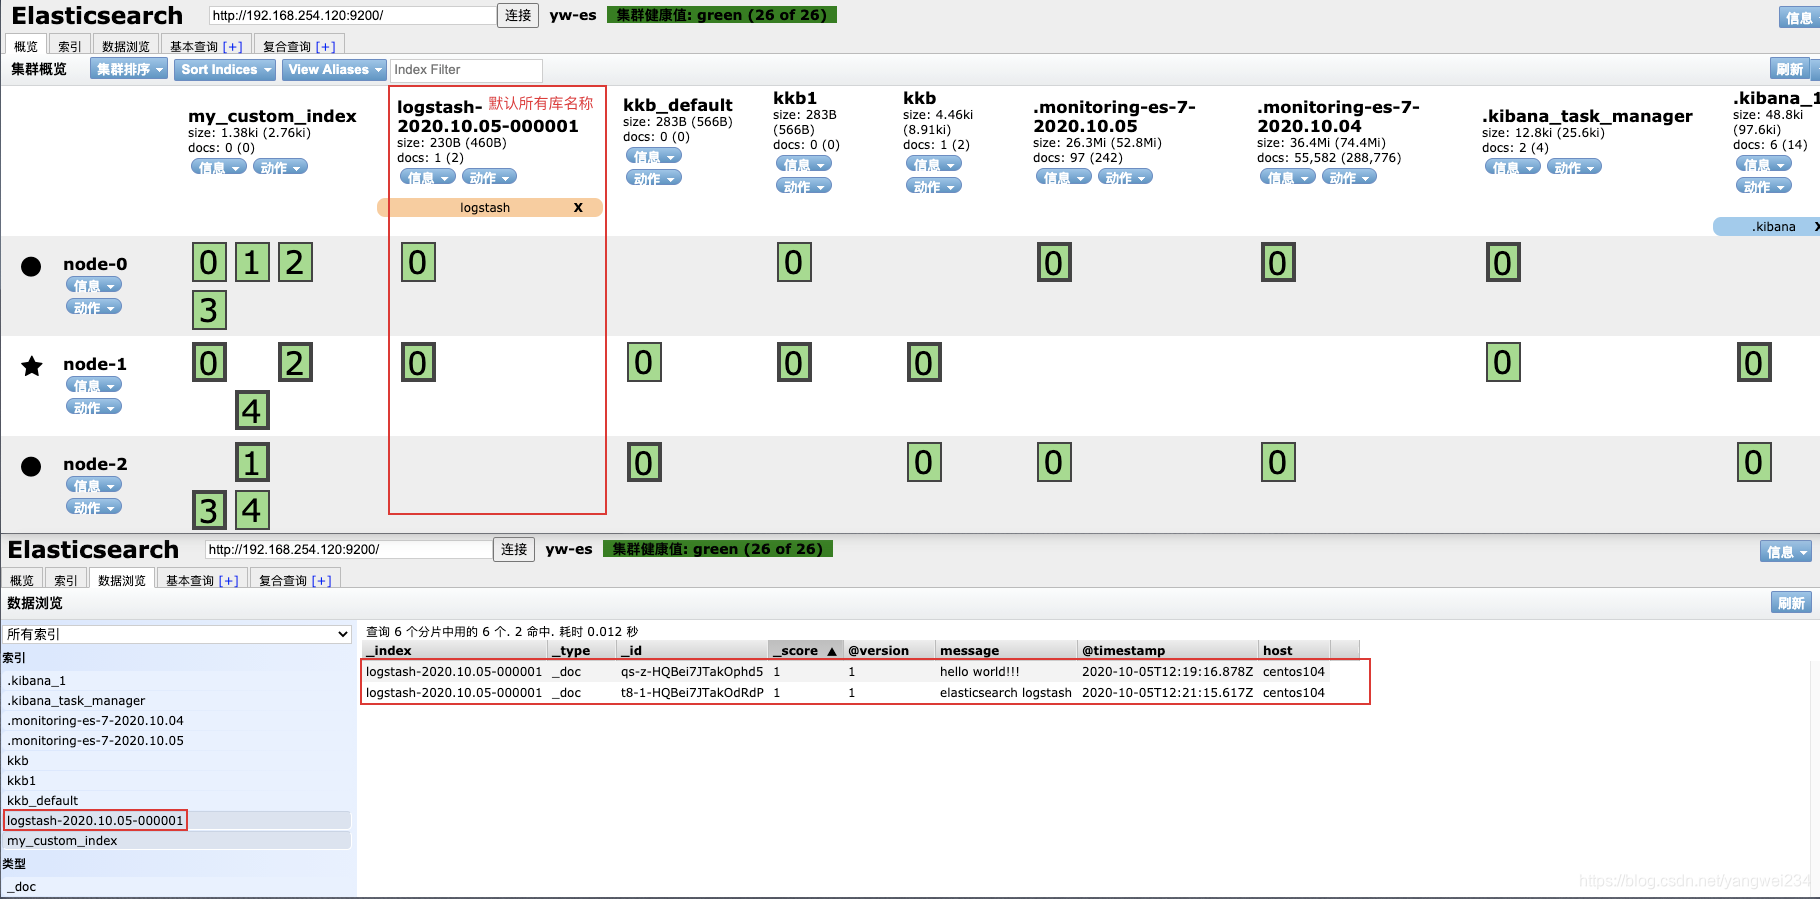Sort results by @timestamp column header
This screenshot has width=1820, height=899.
click(1167, 650)
